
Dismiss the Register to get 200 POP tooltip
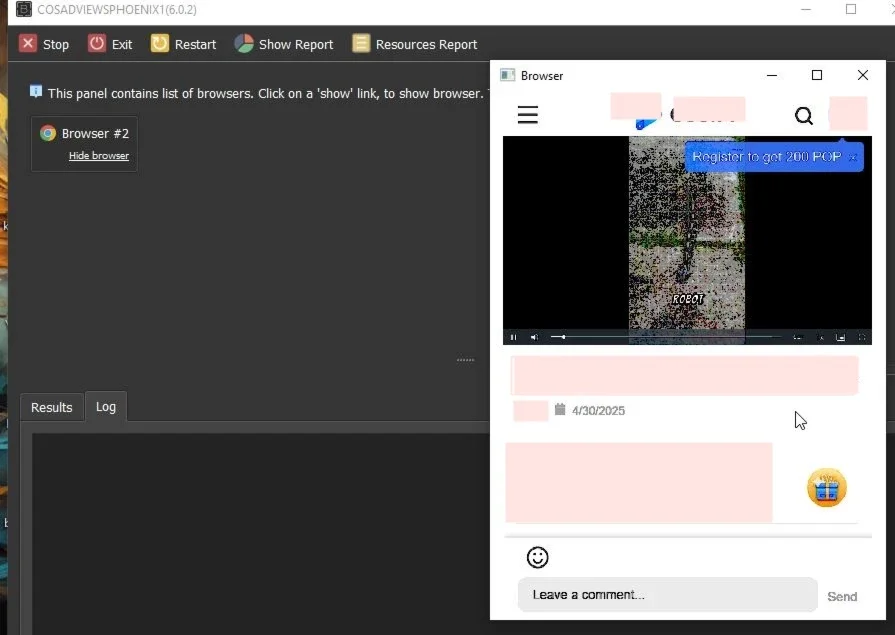[852, 158]
